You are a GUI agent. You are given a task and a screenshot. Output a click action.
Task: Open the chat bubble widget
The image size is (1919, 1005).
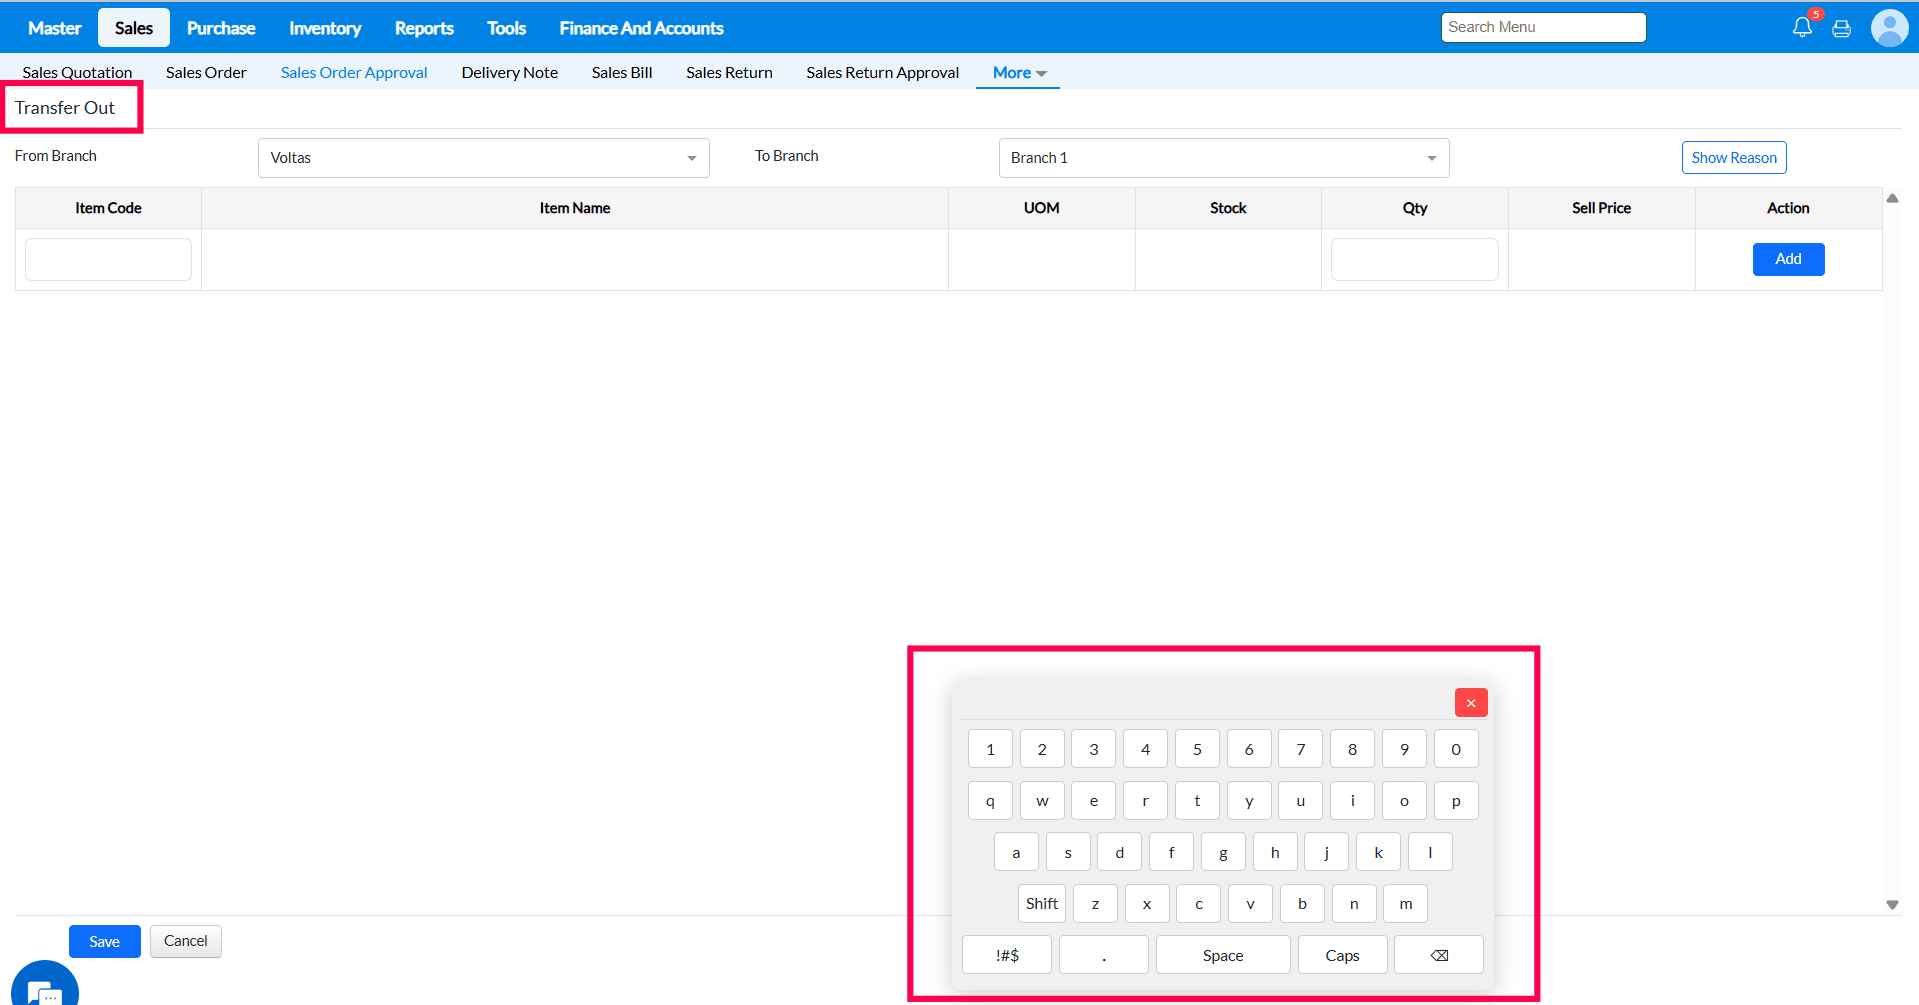[45, 988]
